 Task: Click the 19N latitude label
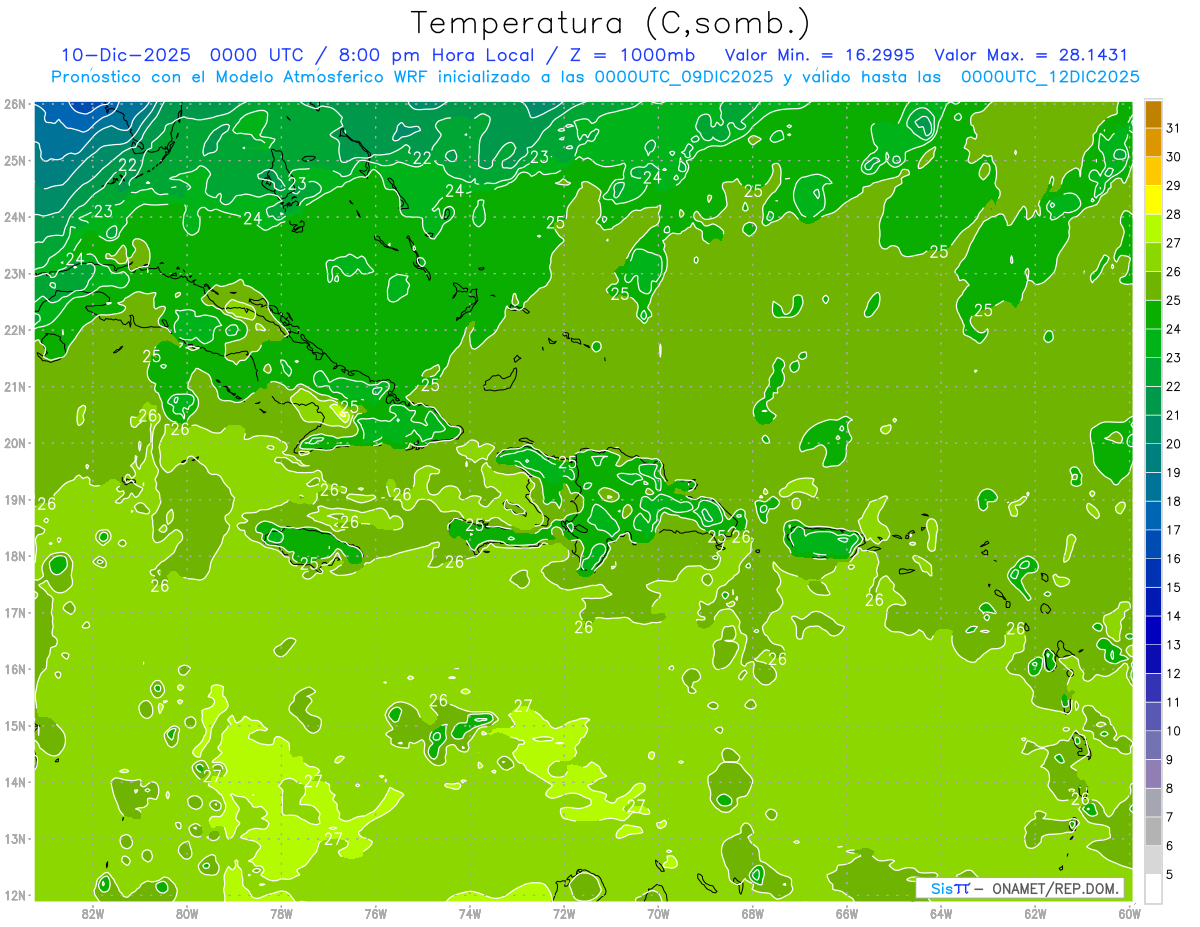(15, 500)
